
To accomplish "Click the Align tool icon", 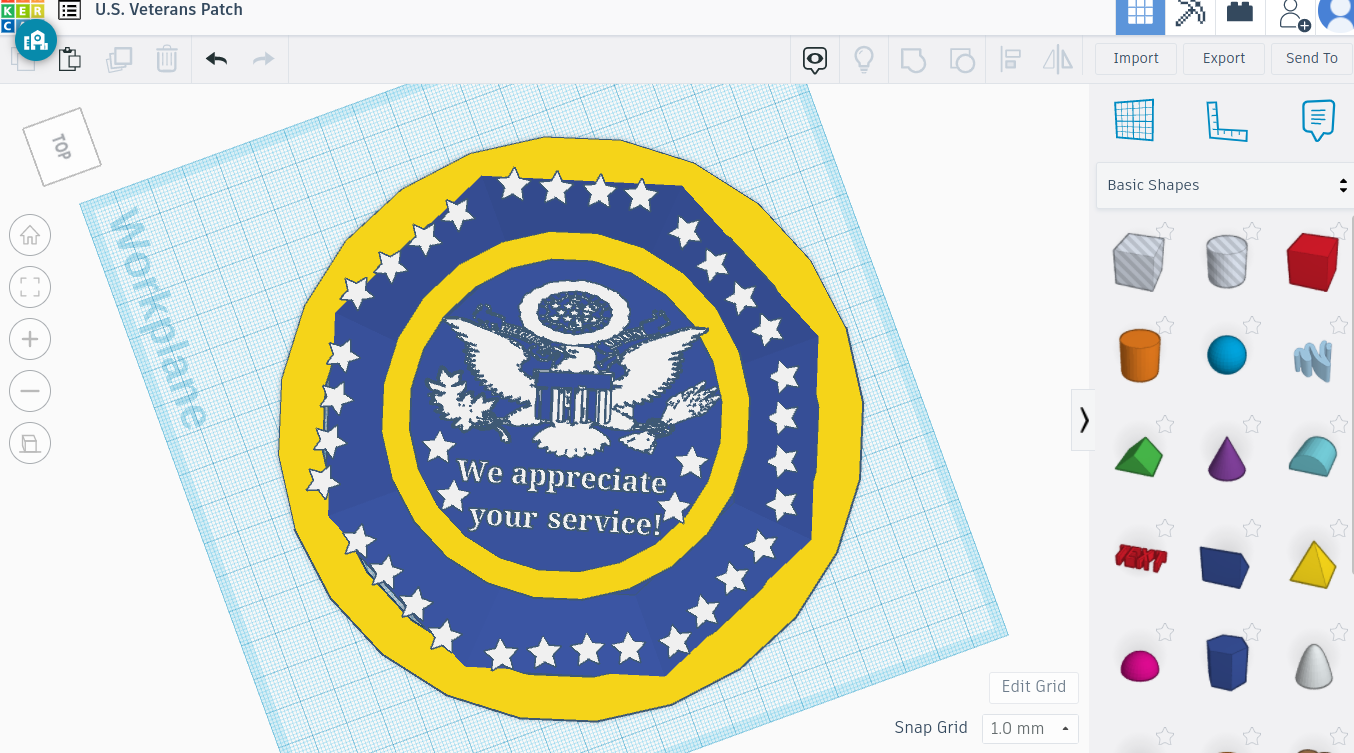I will 1010,59.
